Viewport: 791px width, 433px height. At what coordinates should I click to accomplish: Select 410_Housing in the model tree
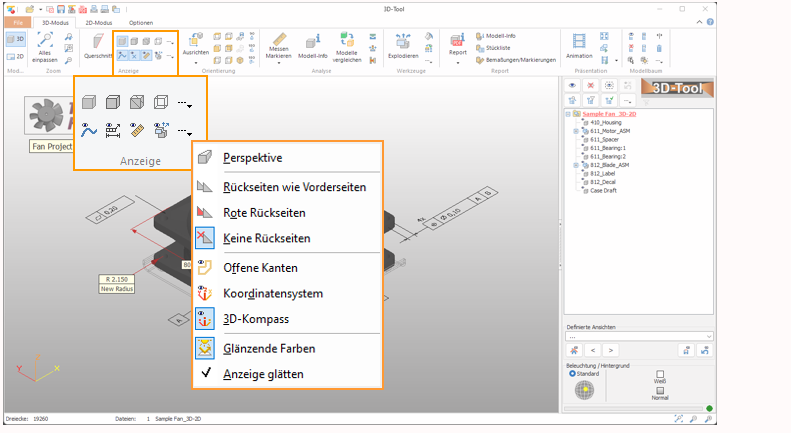607,122
